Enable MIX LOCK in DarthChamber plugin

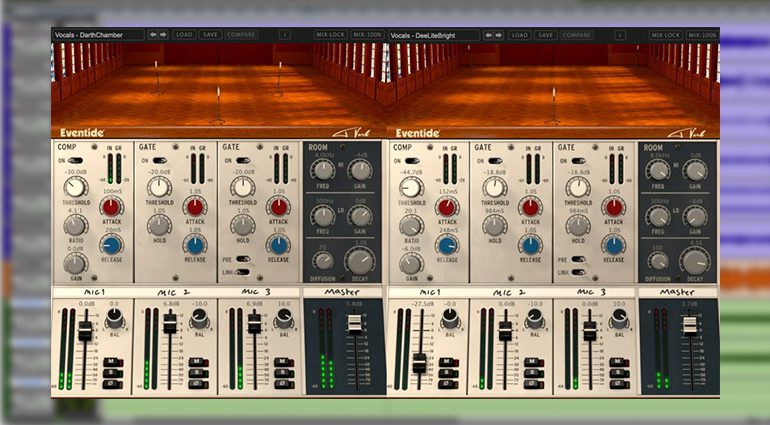331,35
